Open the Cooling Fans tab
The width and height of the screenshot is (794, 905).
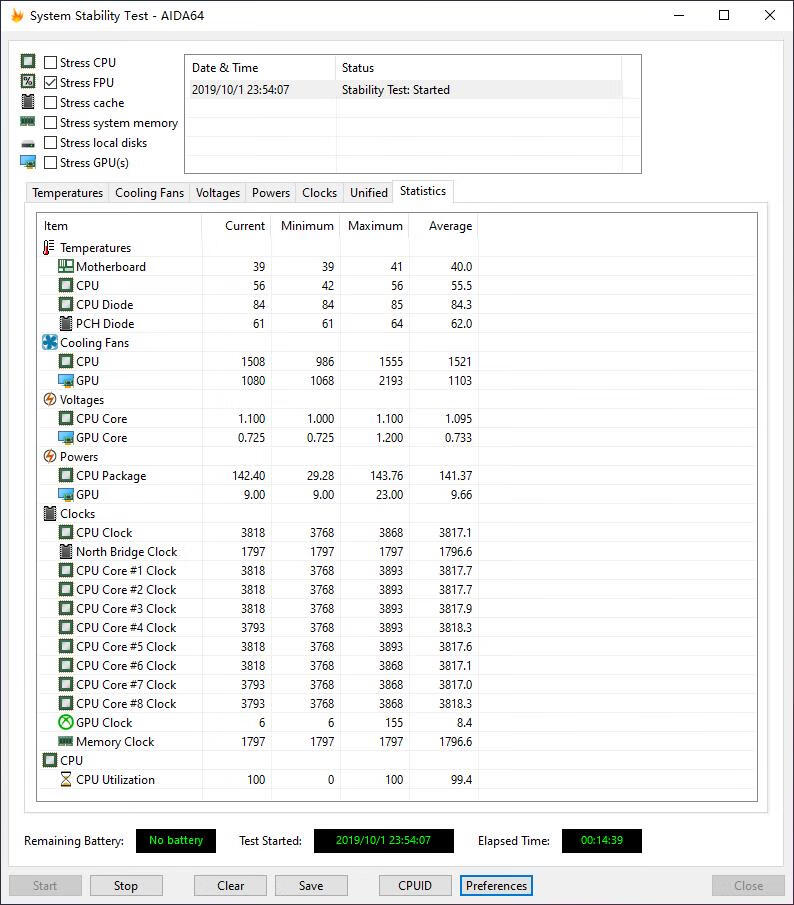point(149,193)
